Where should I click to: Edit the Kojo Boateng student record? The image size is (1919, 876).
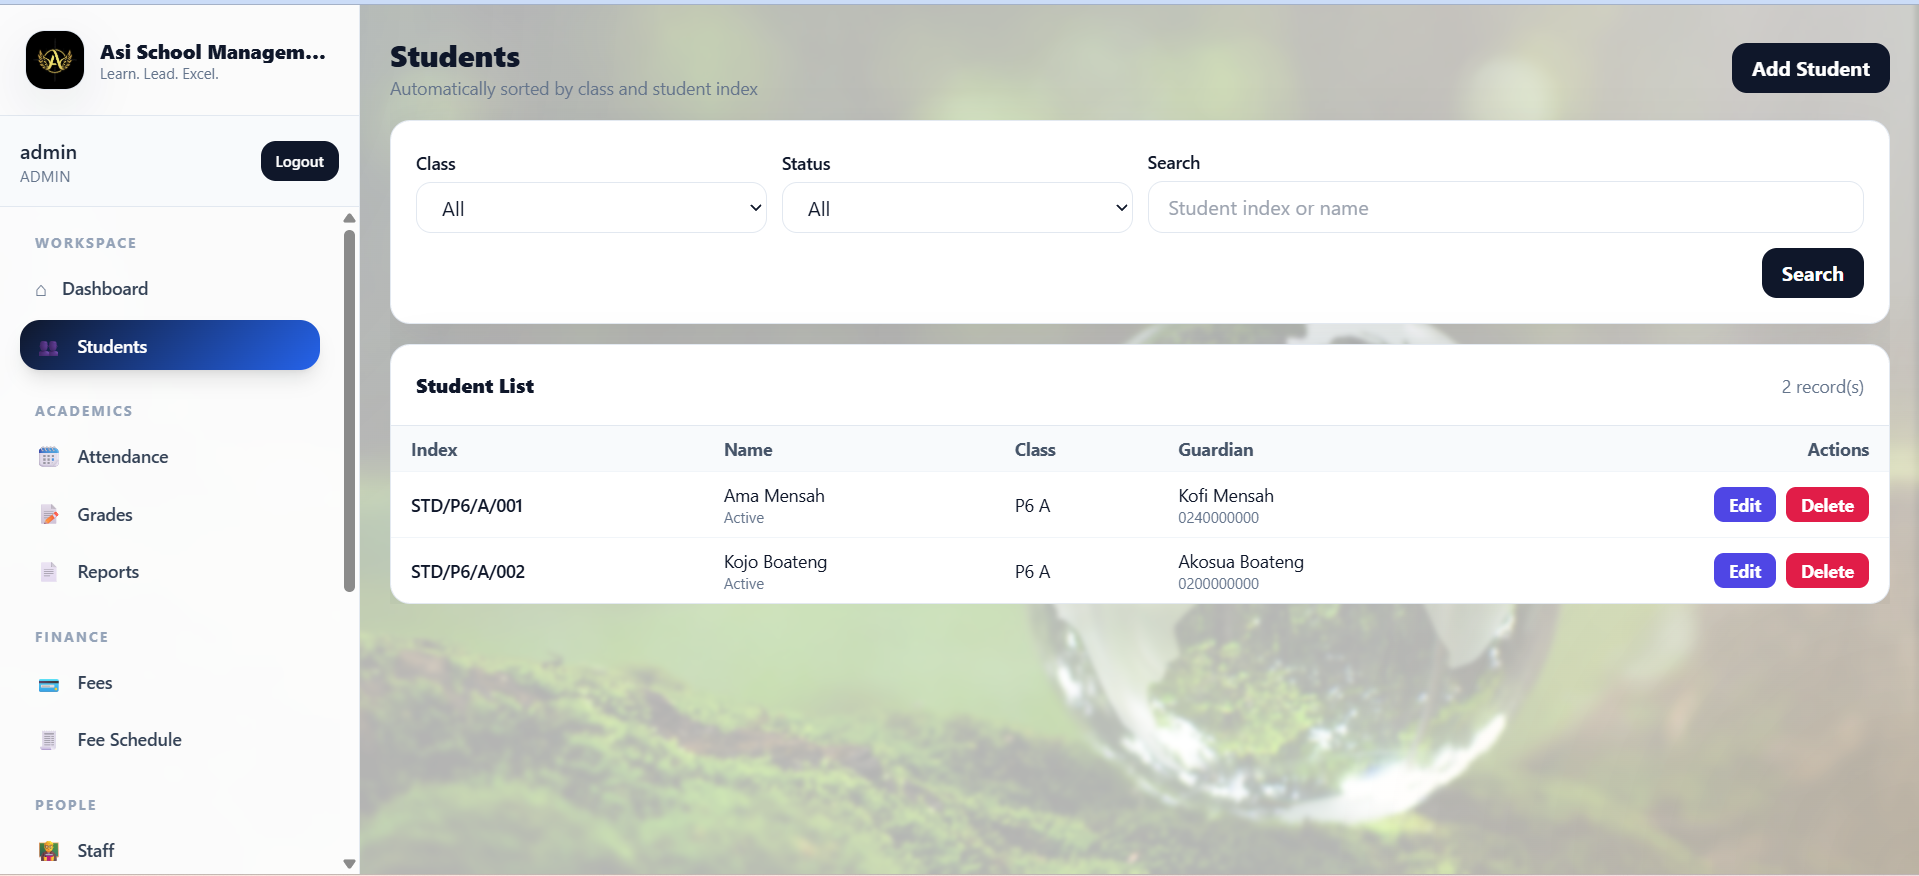1744,571
